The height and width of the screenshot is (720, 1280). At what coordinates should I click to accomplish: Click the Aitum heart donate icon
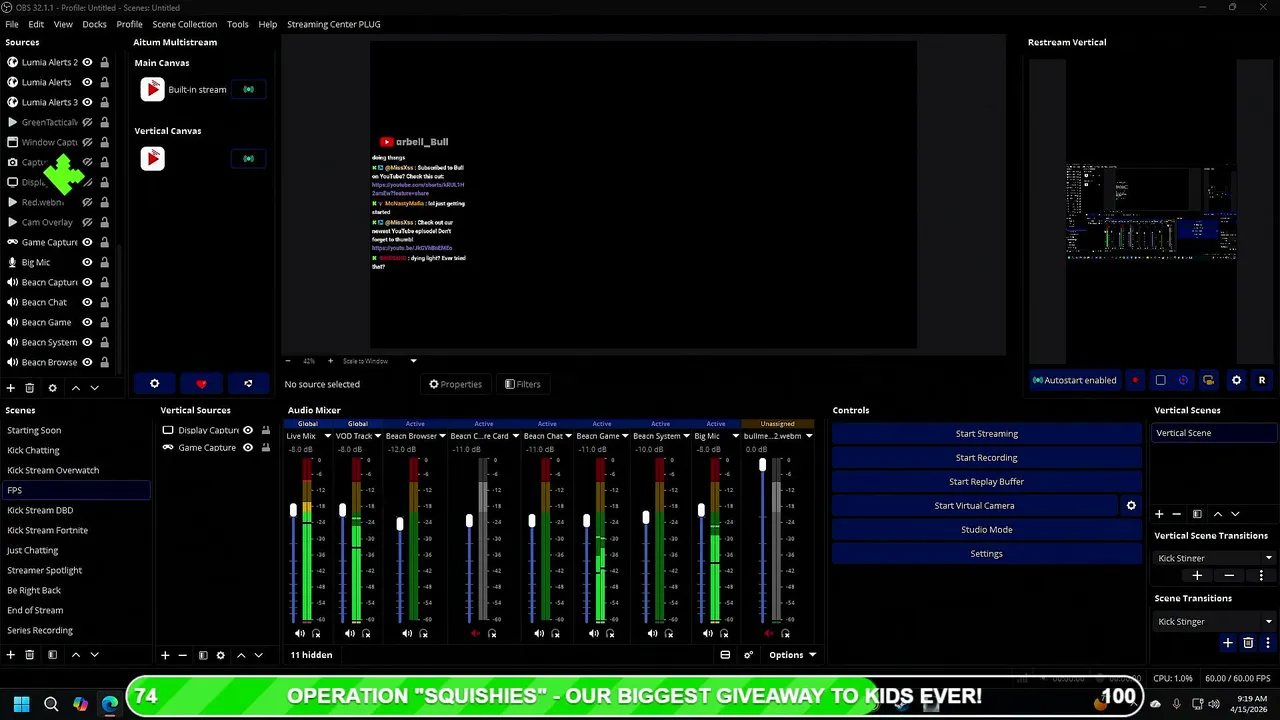tap(201, 384)
